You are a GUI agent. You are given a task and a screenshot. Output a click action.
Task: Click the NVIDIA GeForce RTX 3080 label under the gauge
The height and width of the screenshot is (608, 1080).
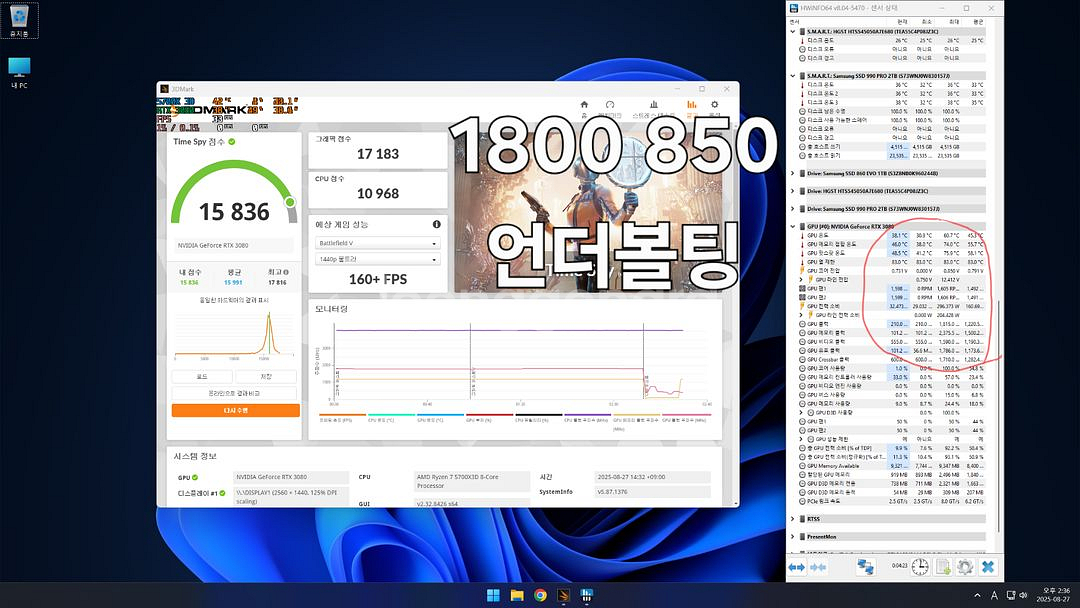(x=213, y=245)
